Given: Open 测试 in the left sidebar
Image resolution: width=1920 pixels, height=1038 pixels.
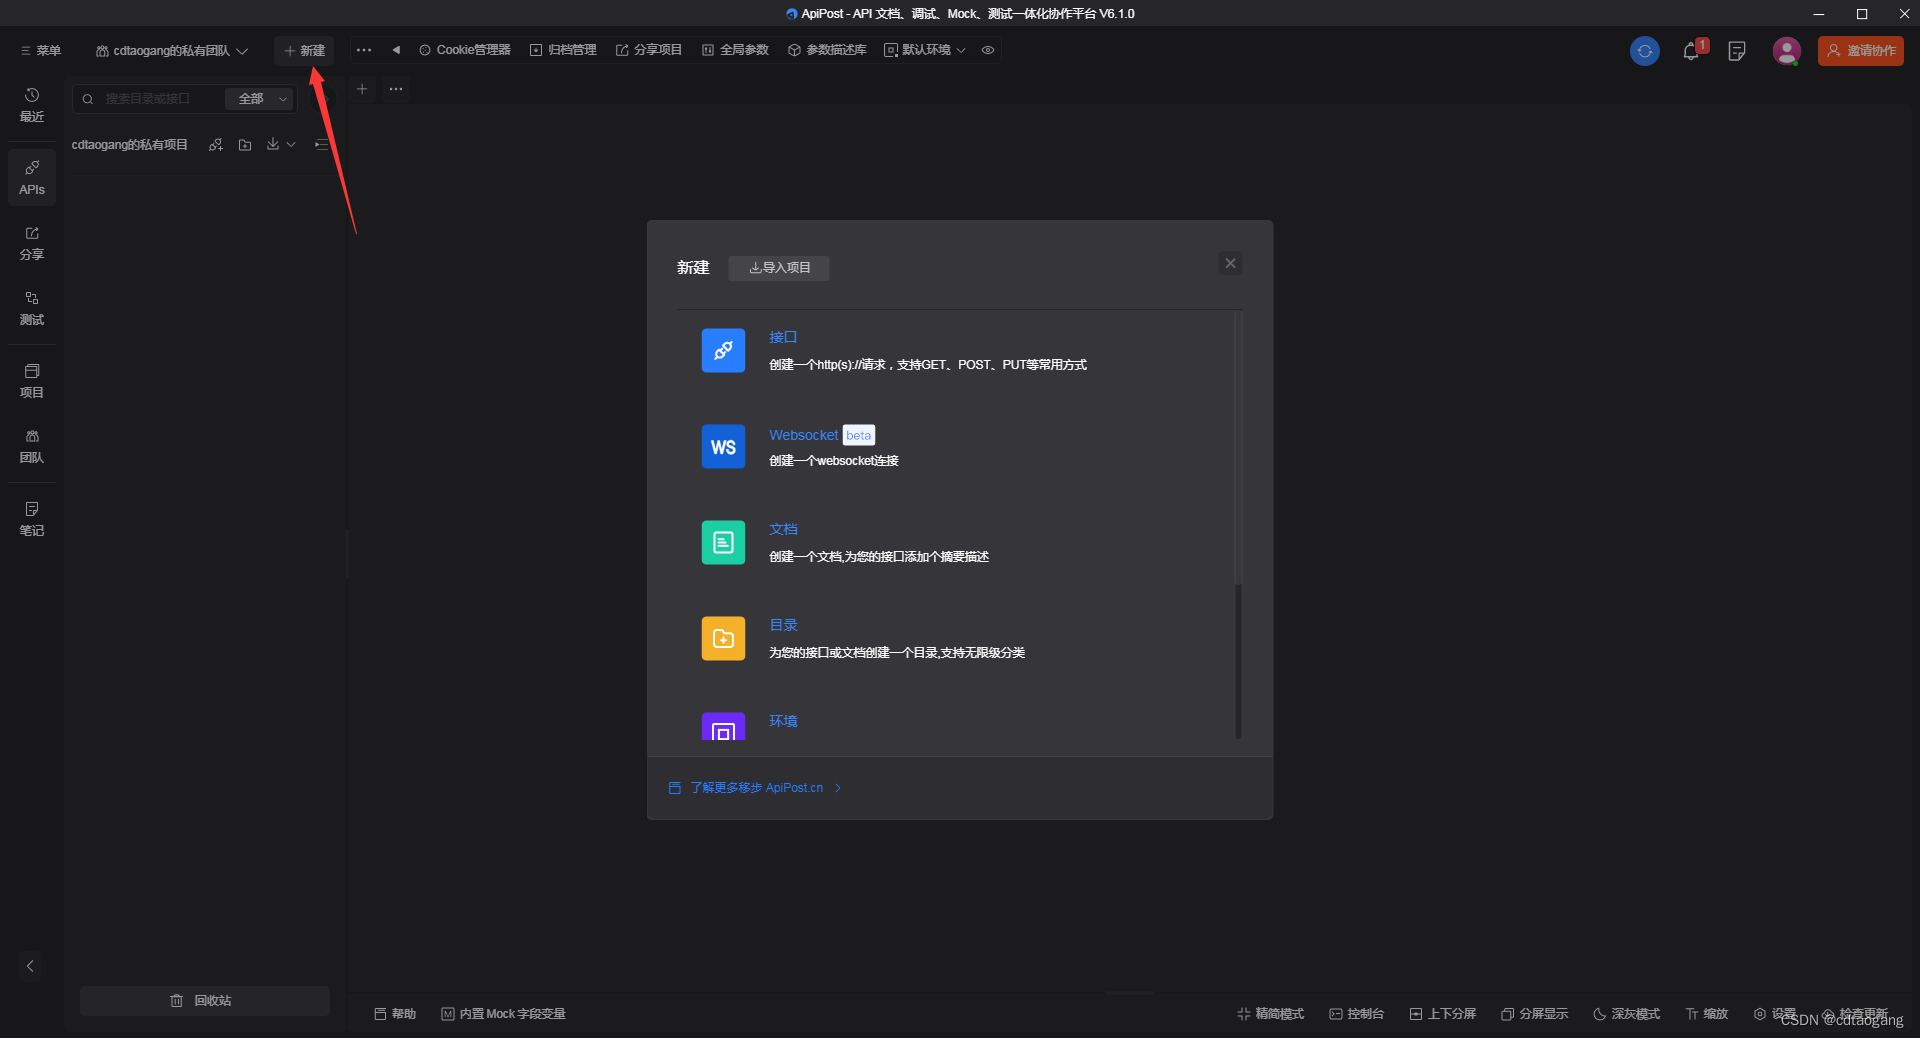Looking at the screenshot, I should pos(32,308).
